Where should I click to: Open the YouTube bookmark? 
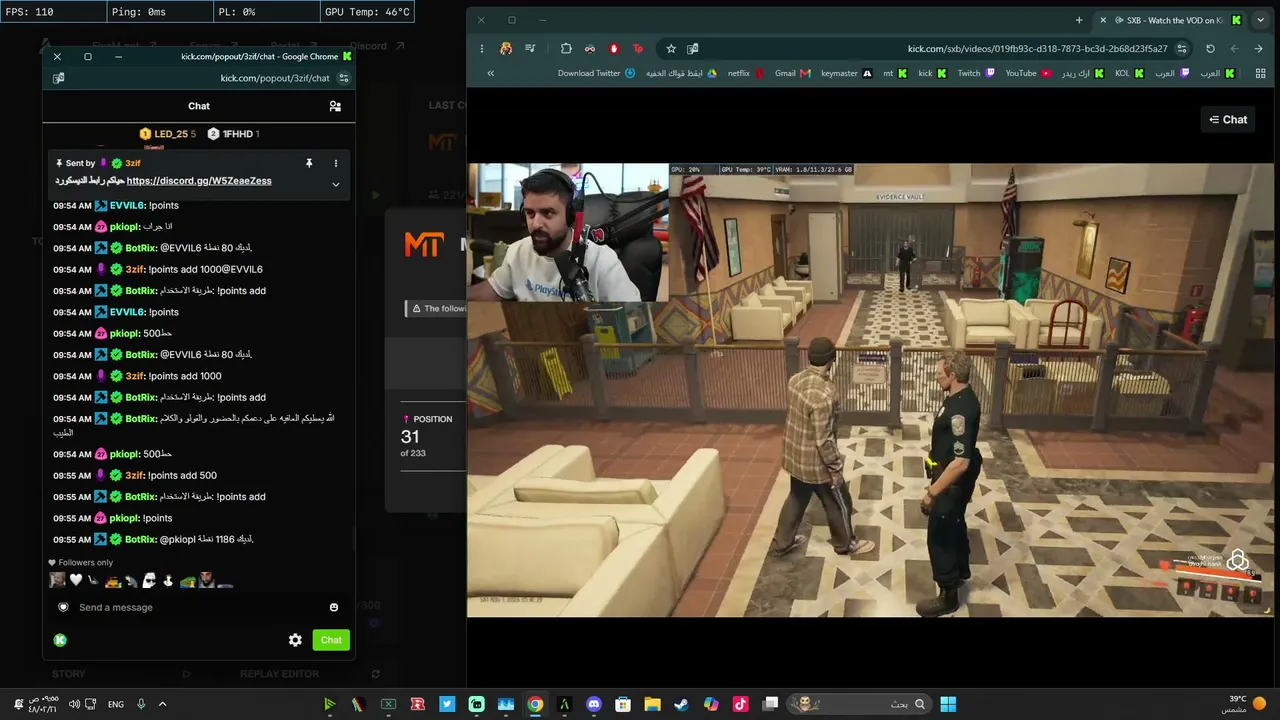click(x=1028, y=73)
